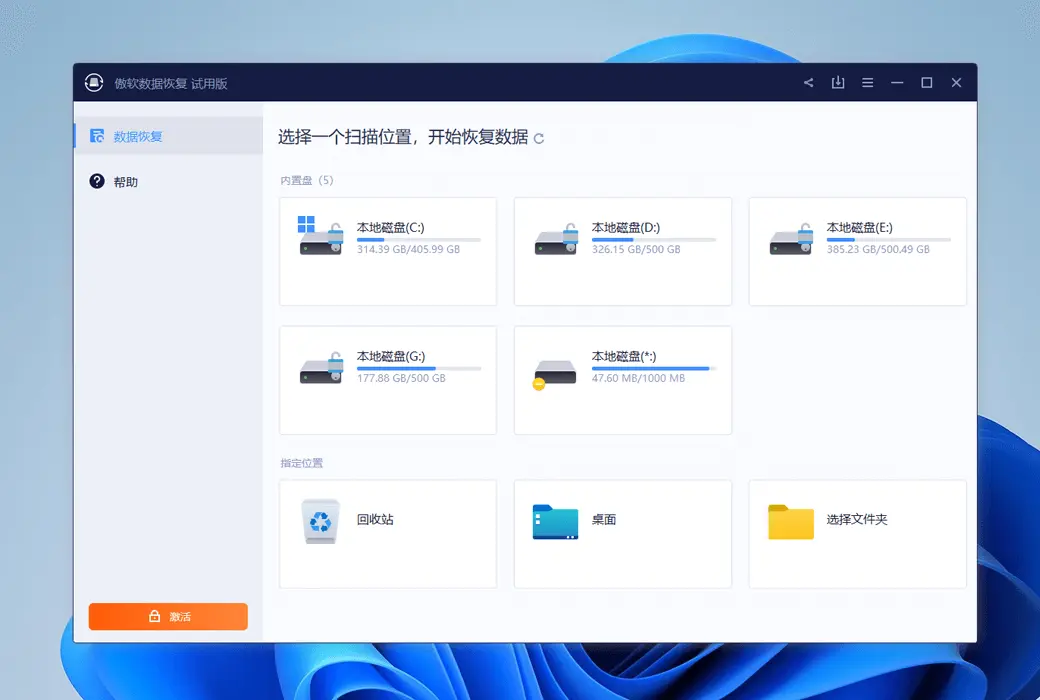Viewport: 1040px width, 700px height.
Task: Click the 桌面 label
Action: [604, 520]
